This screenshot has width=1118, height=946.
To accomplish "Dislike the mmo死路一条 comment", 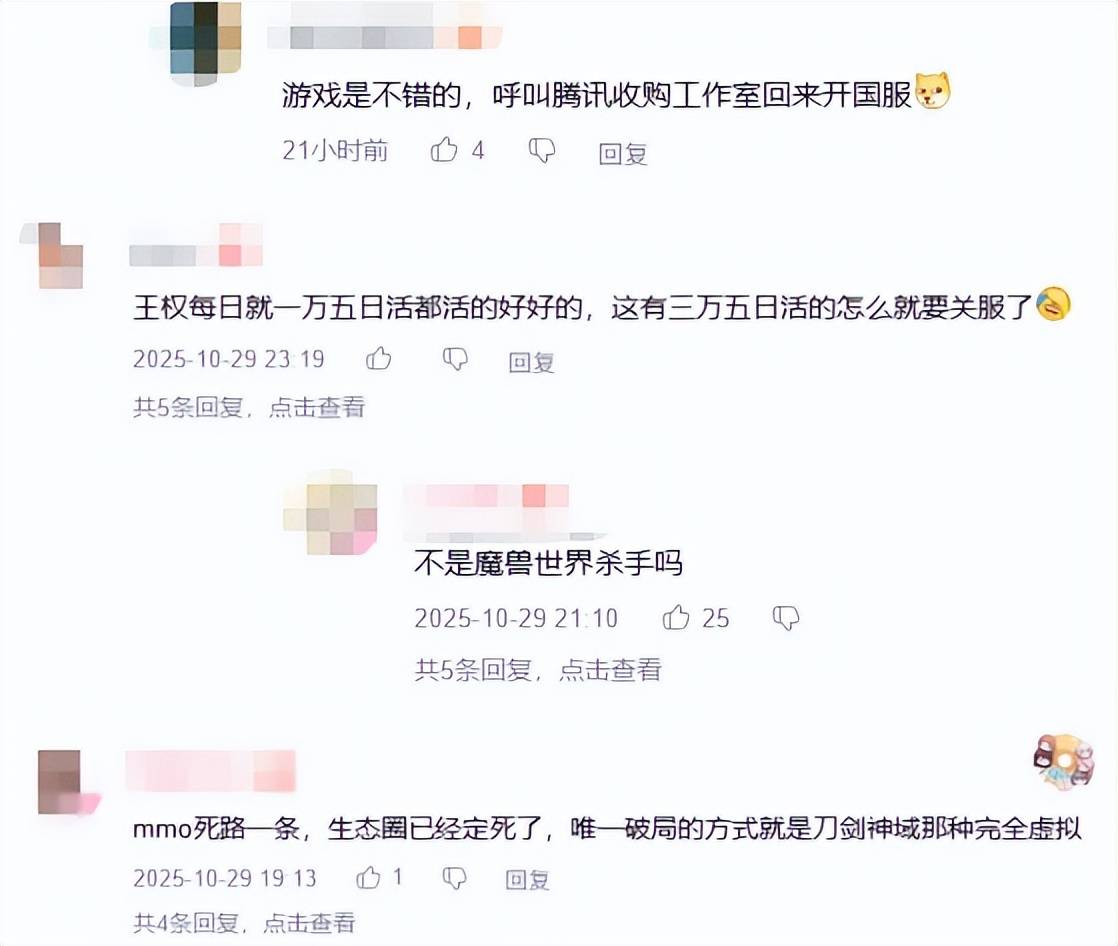I will [x=454, y=878].
